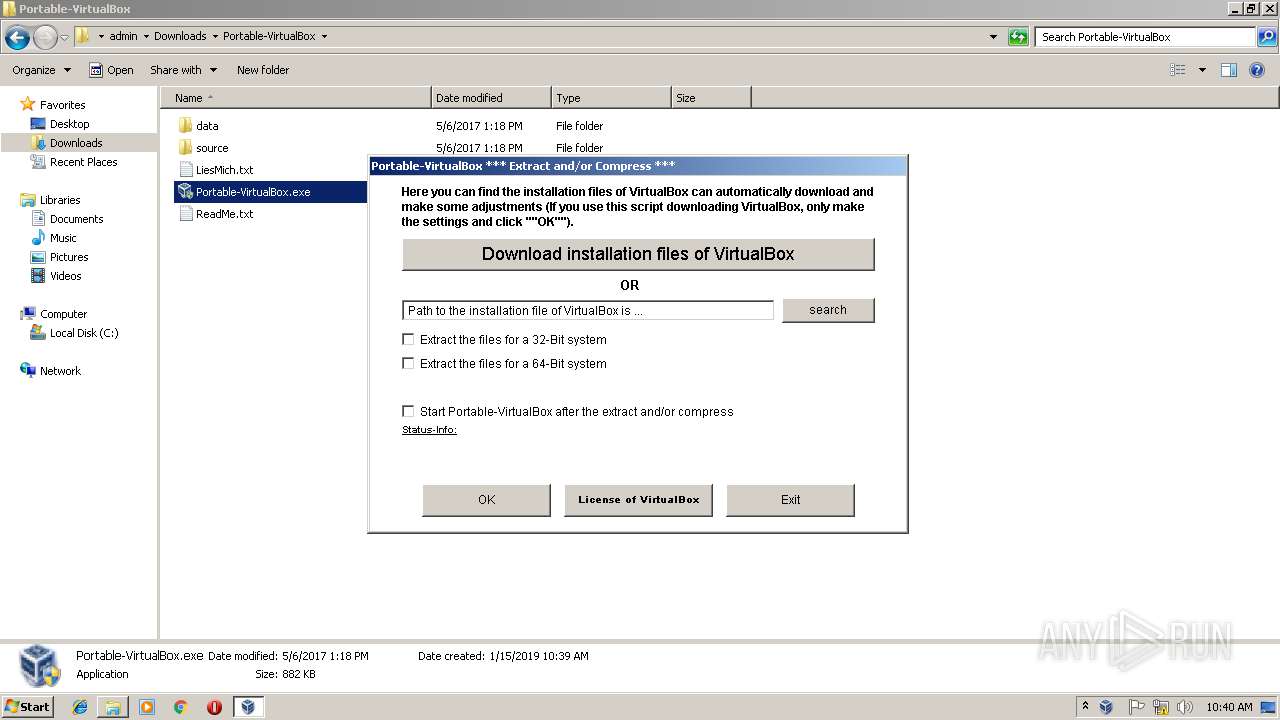Click the Change your view icon
1280x720 pixels.
(x=1178, y=70)
